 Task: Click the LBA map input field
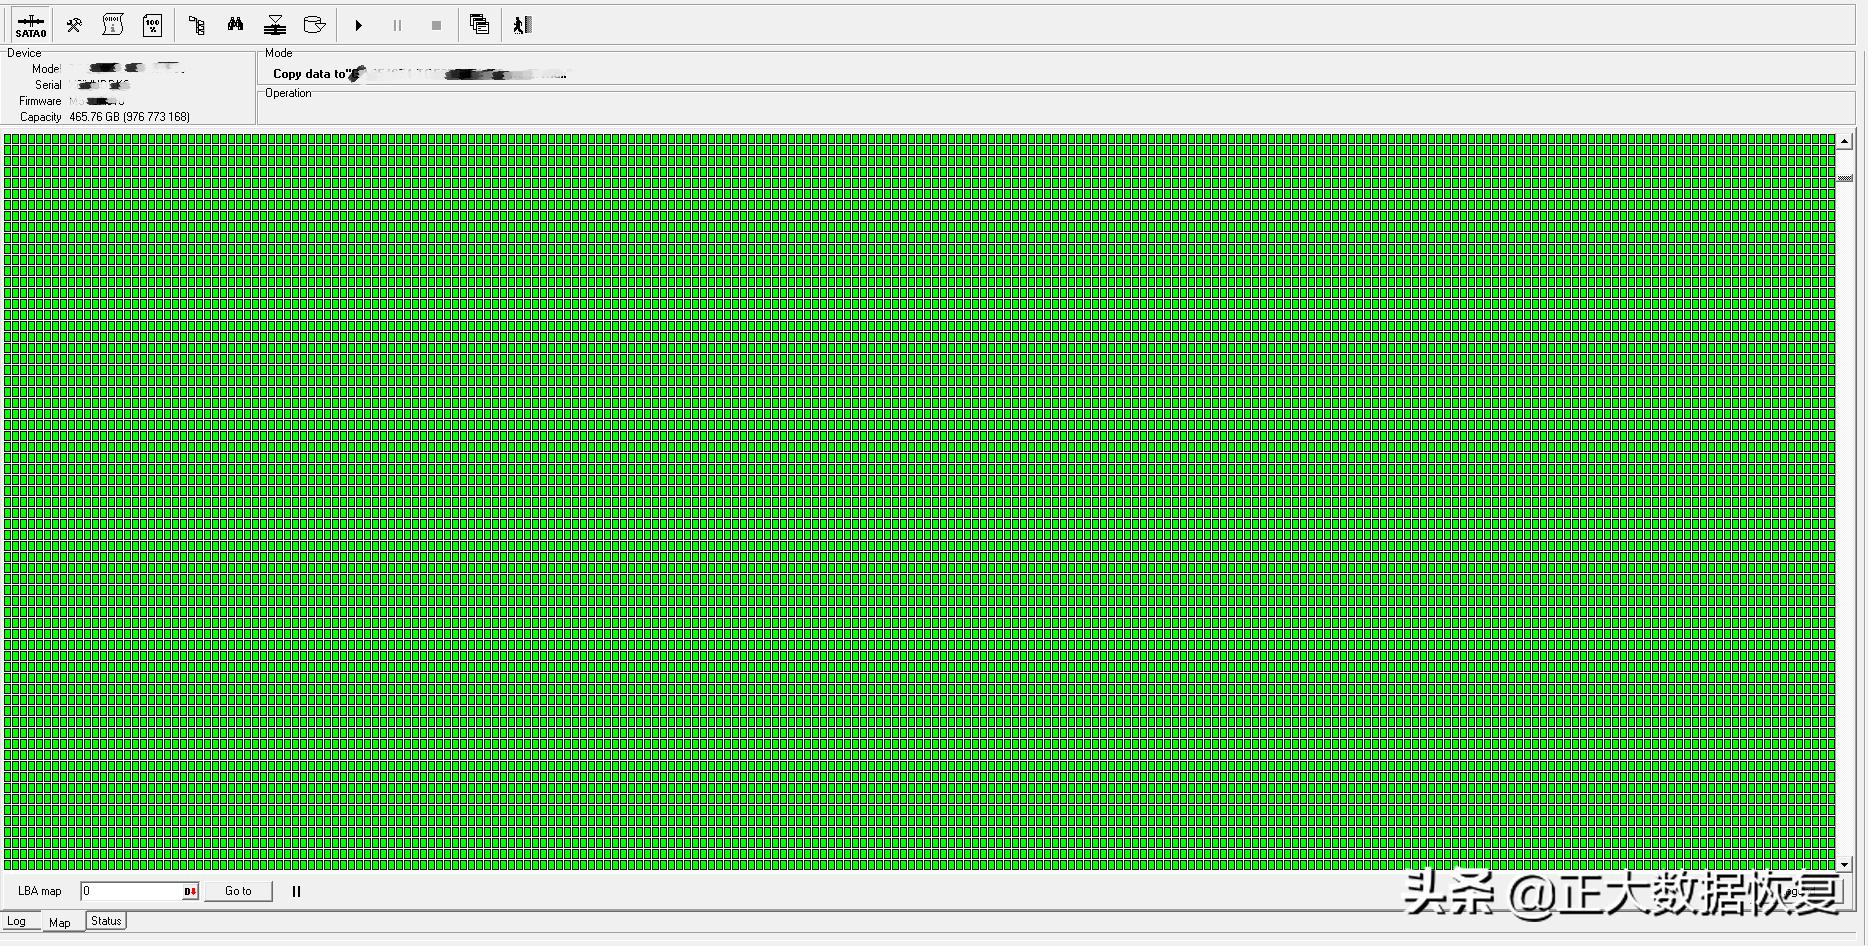click(x=130, y=891)
